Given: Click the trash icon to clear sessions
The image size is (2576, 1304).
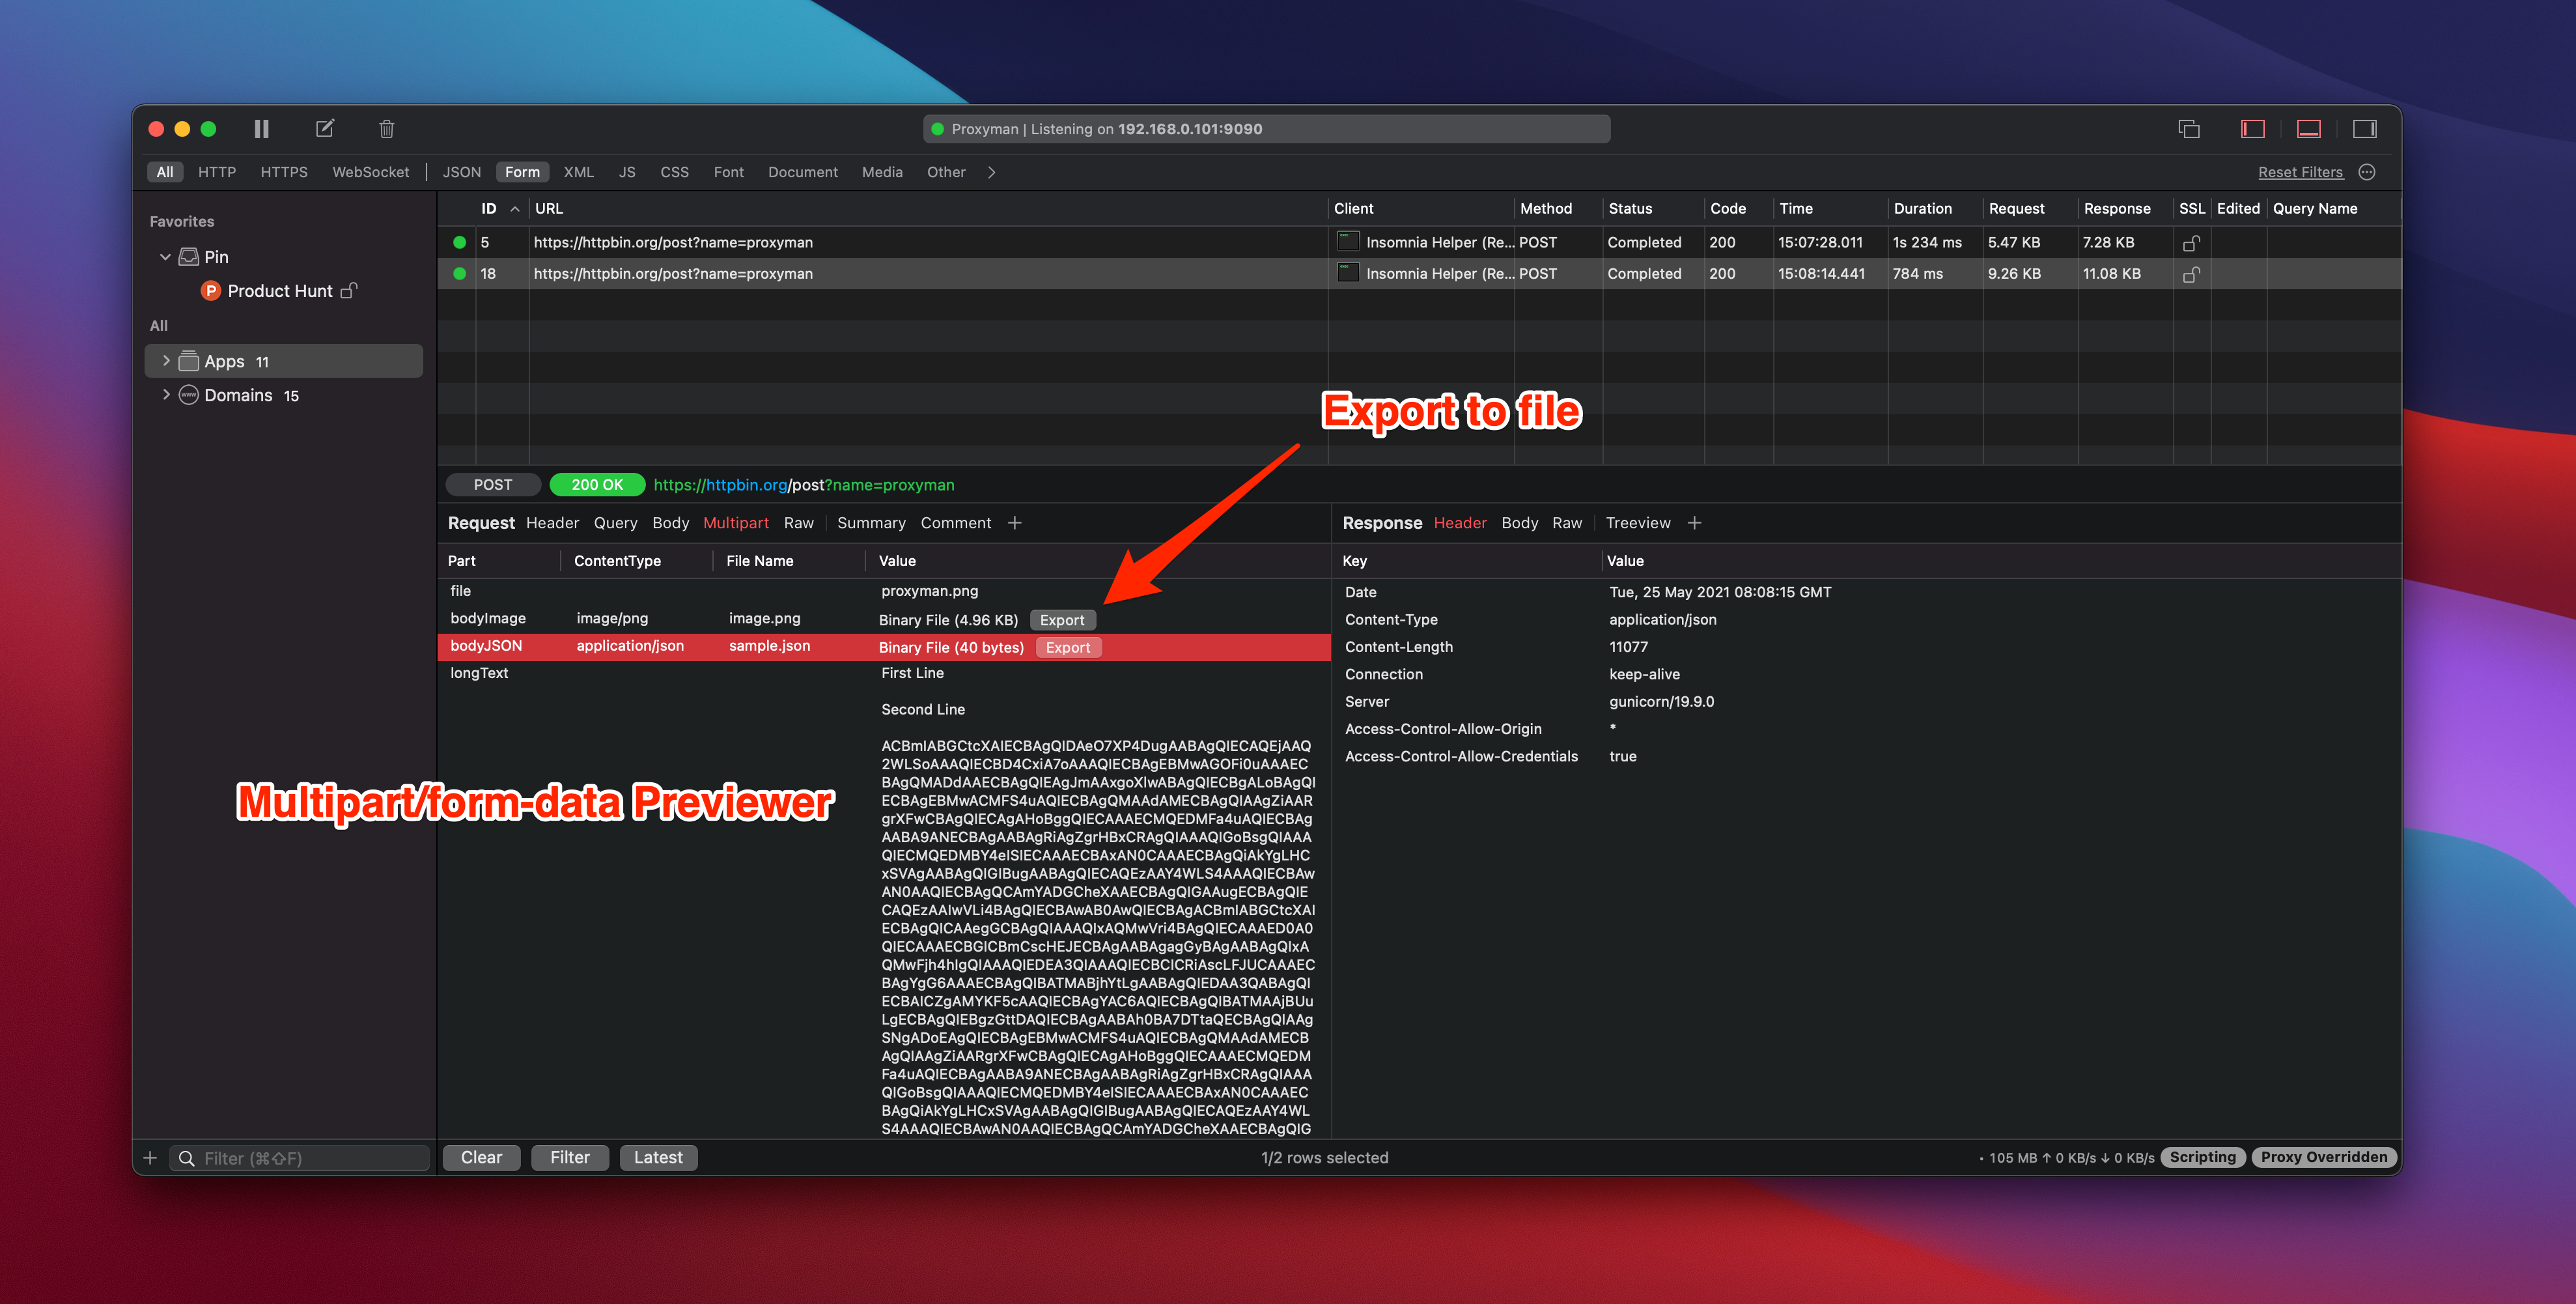Looking at the screenshot, I should coord(387,129).
